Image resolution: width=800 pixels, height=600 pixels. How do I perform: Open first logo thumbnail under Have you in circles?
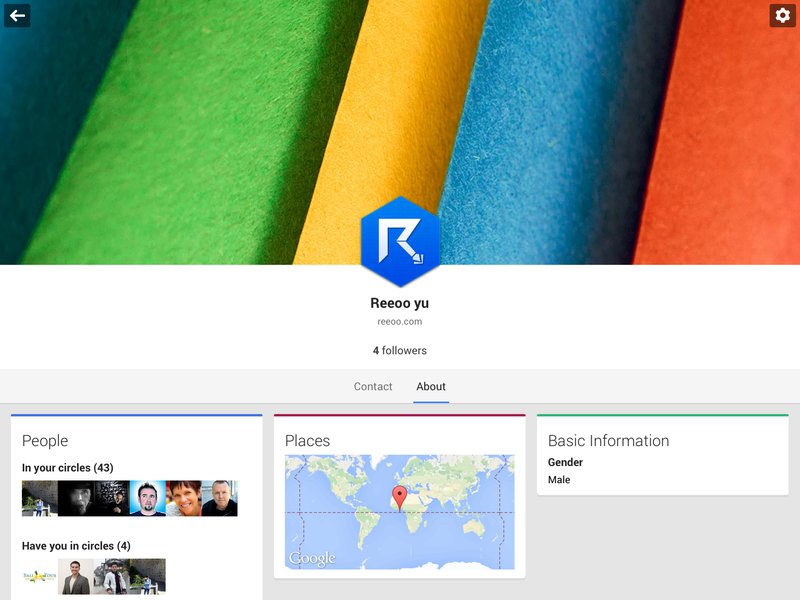(40, 577)
